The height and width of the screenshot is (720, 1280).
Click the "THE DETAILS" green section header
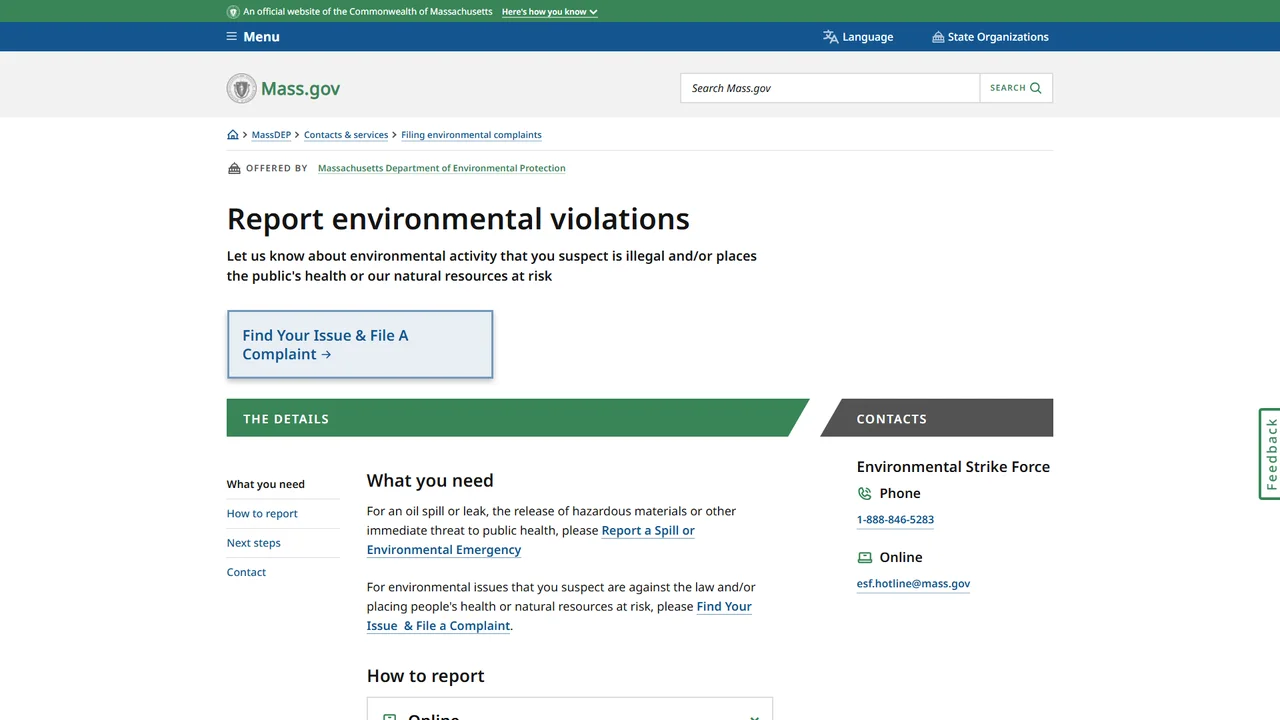[517, 418]
